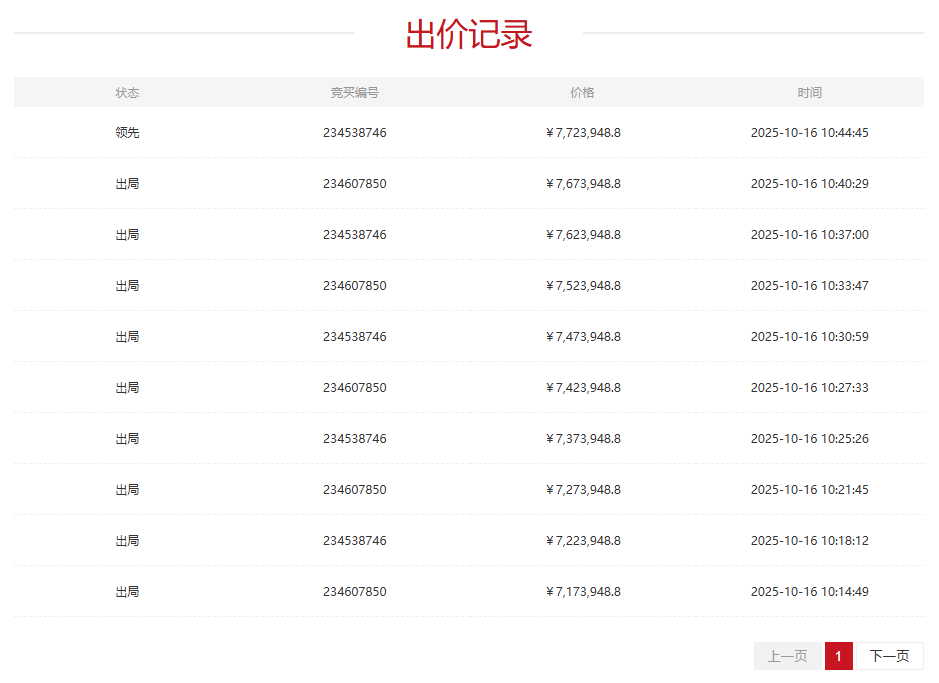The image size is (939, 683).
Task: Open the 下一页 pagination button
Action: click(888, 656)
